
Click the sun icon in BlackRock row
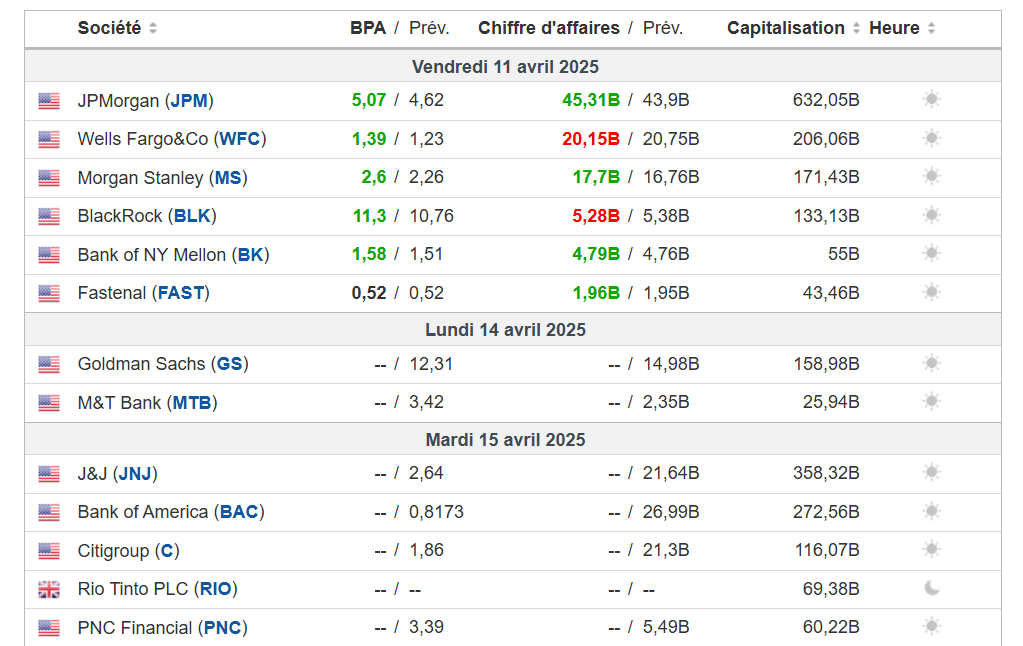[932, 215]
